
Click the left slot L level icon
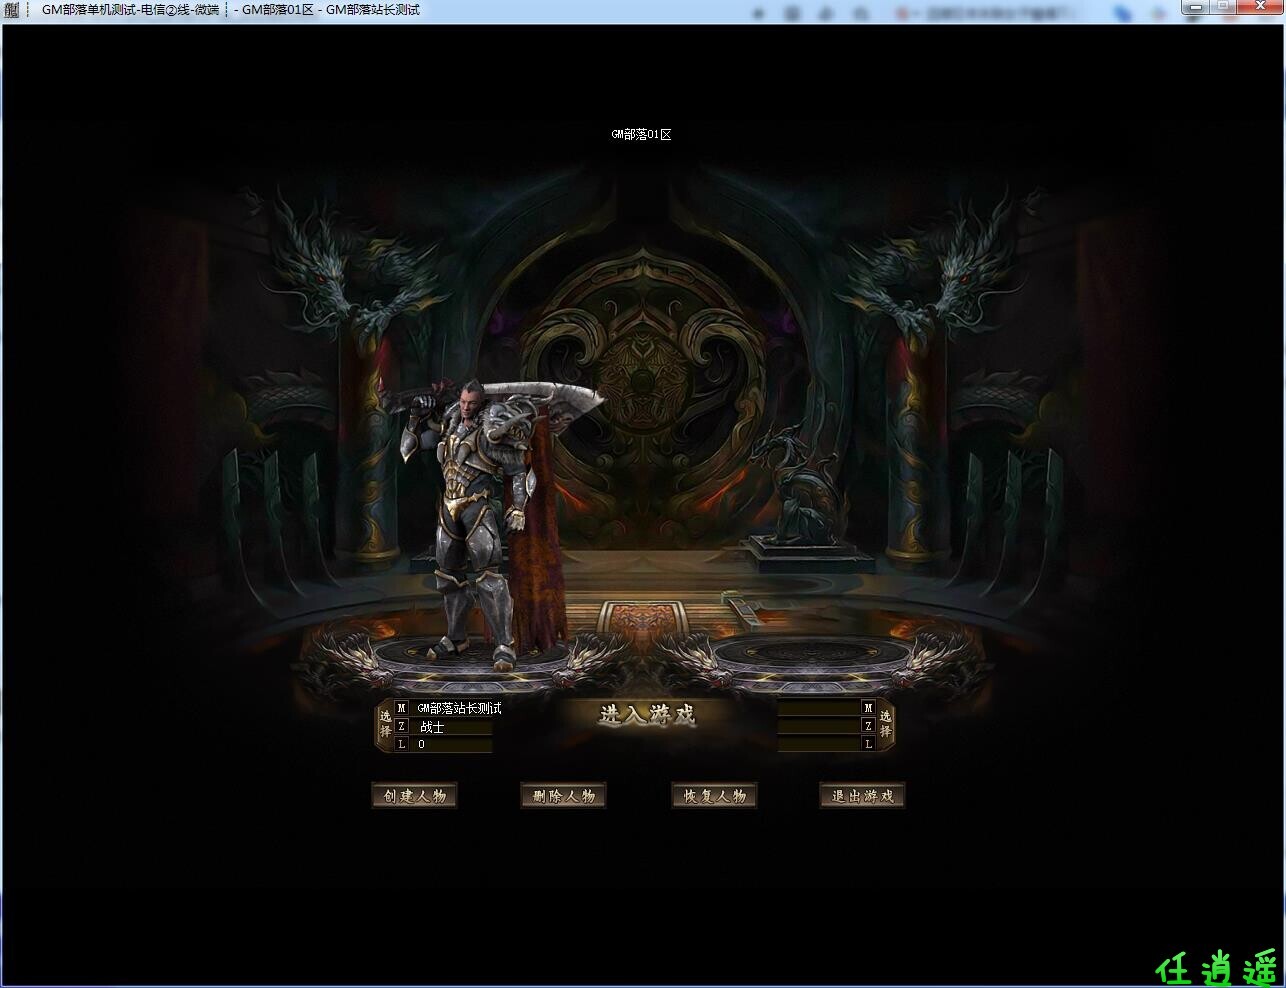[402, 744]
